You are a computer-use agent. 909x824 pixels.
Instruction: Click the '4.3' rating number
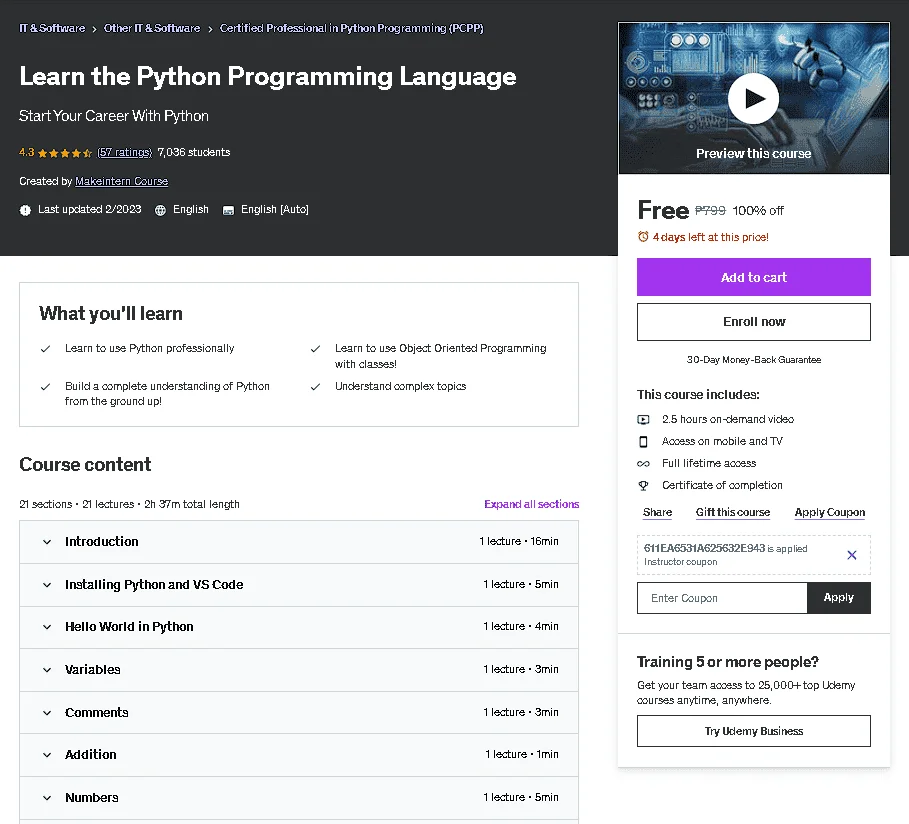[x=27, y=153]
